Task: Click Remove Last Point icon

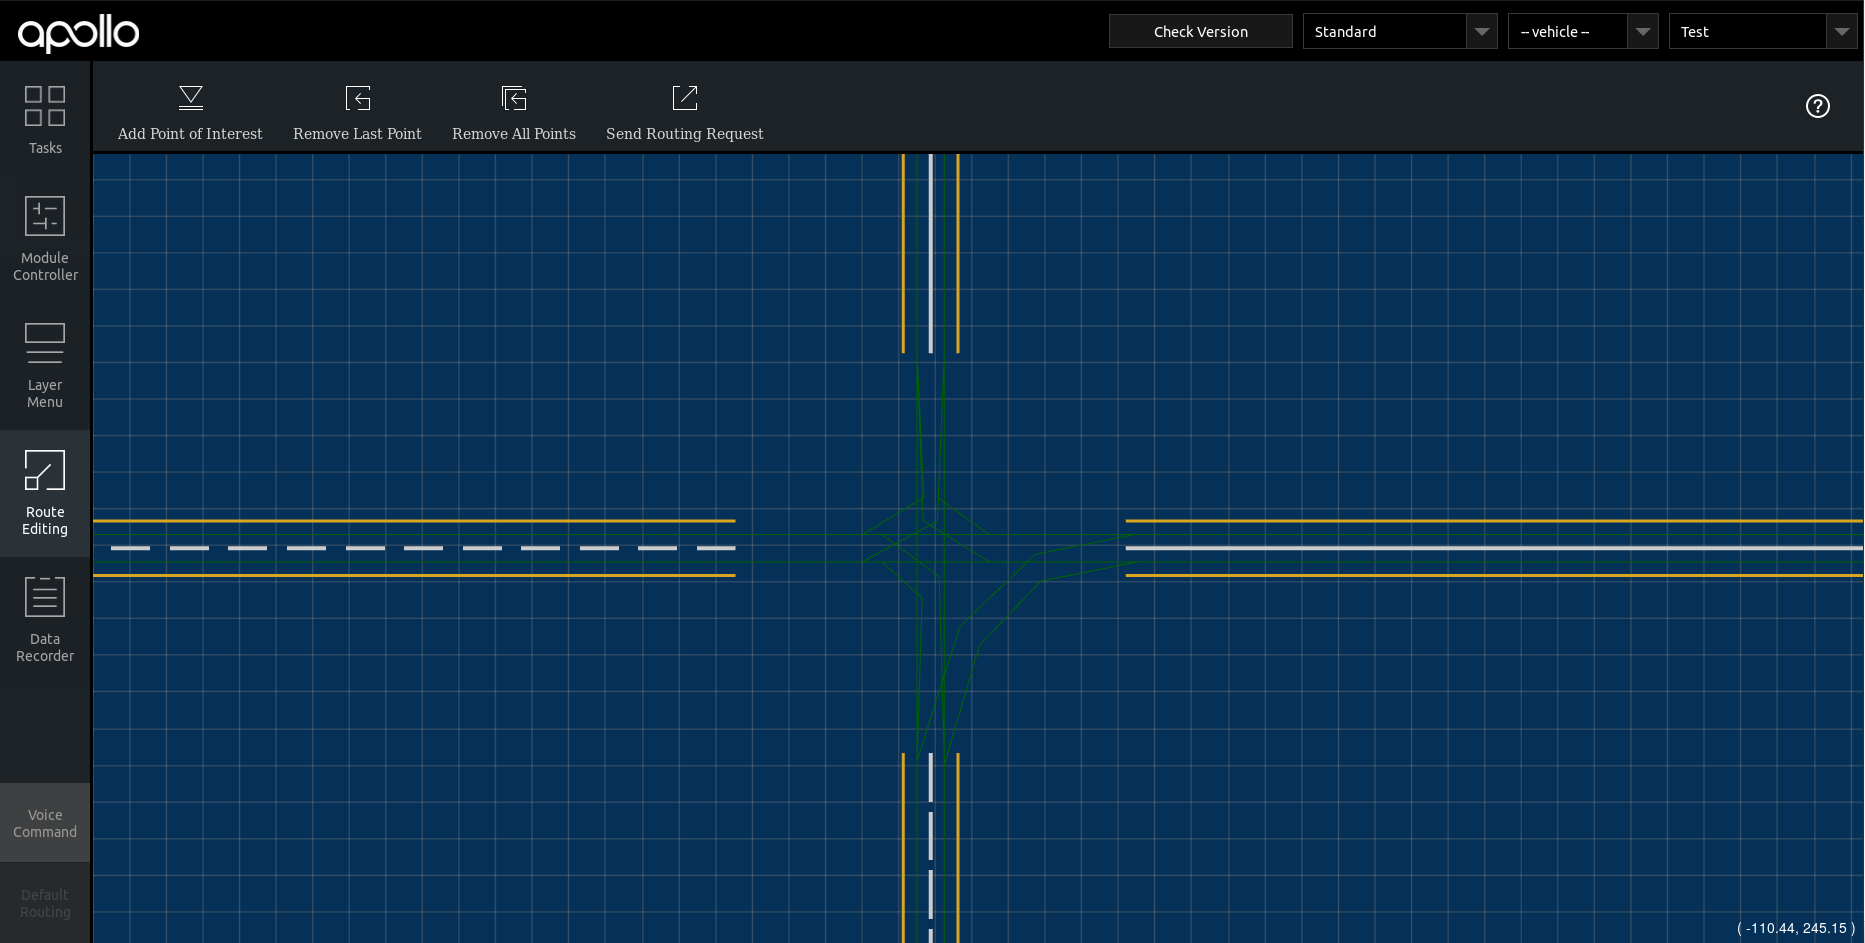Action: [358, 98]
